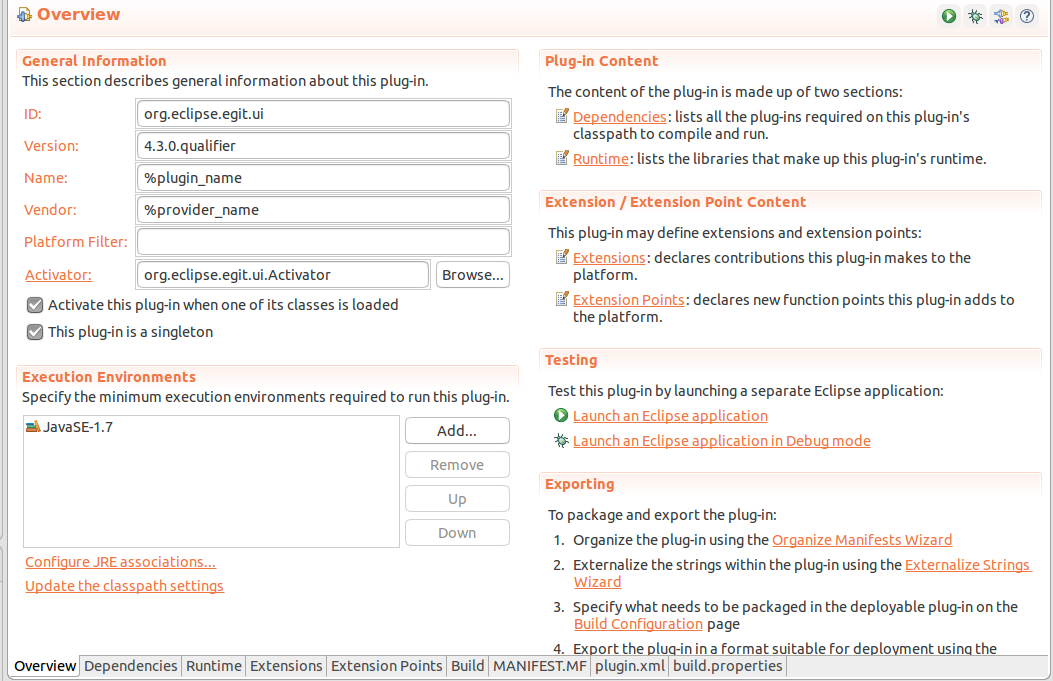Click the page icon beside the Extensions link
Screen dimensions: 1053x681
562,257
